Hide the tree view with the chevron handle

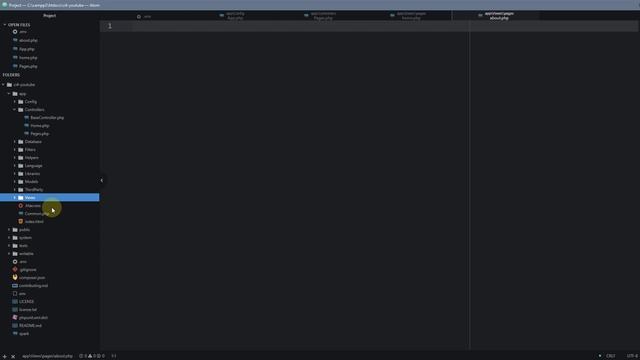click(102, 180)
